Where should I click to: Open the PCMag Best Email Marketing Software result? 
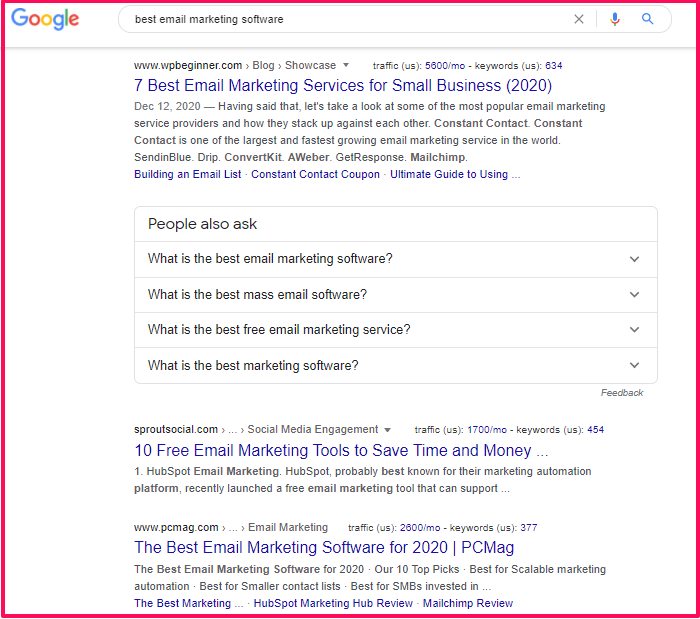324,548
